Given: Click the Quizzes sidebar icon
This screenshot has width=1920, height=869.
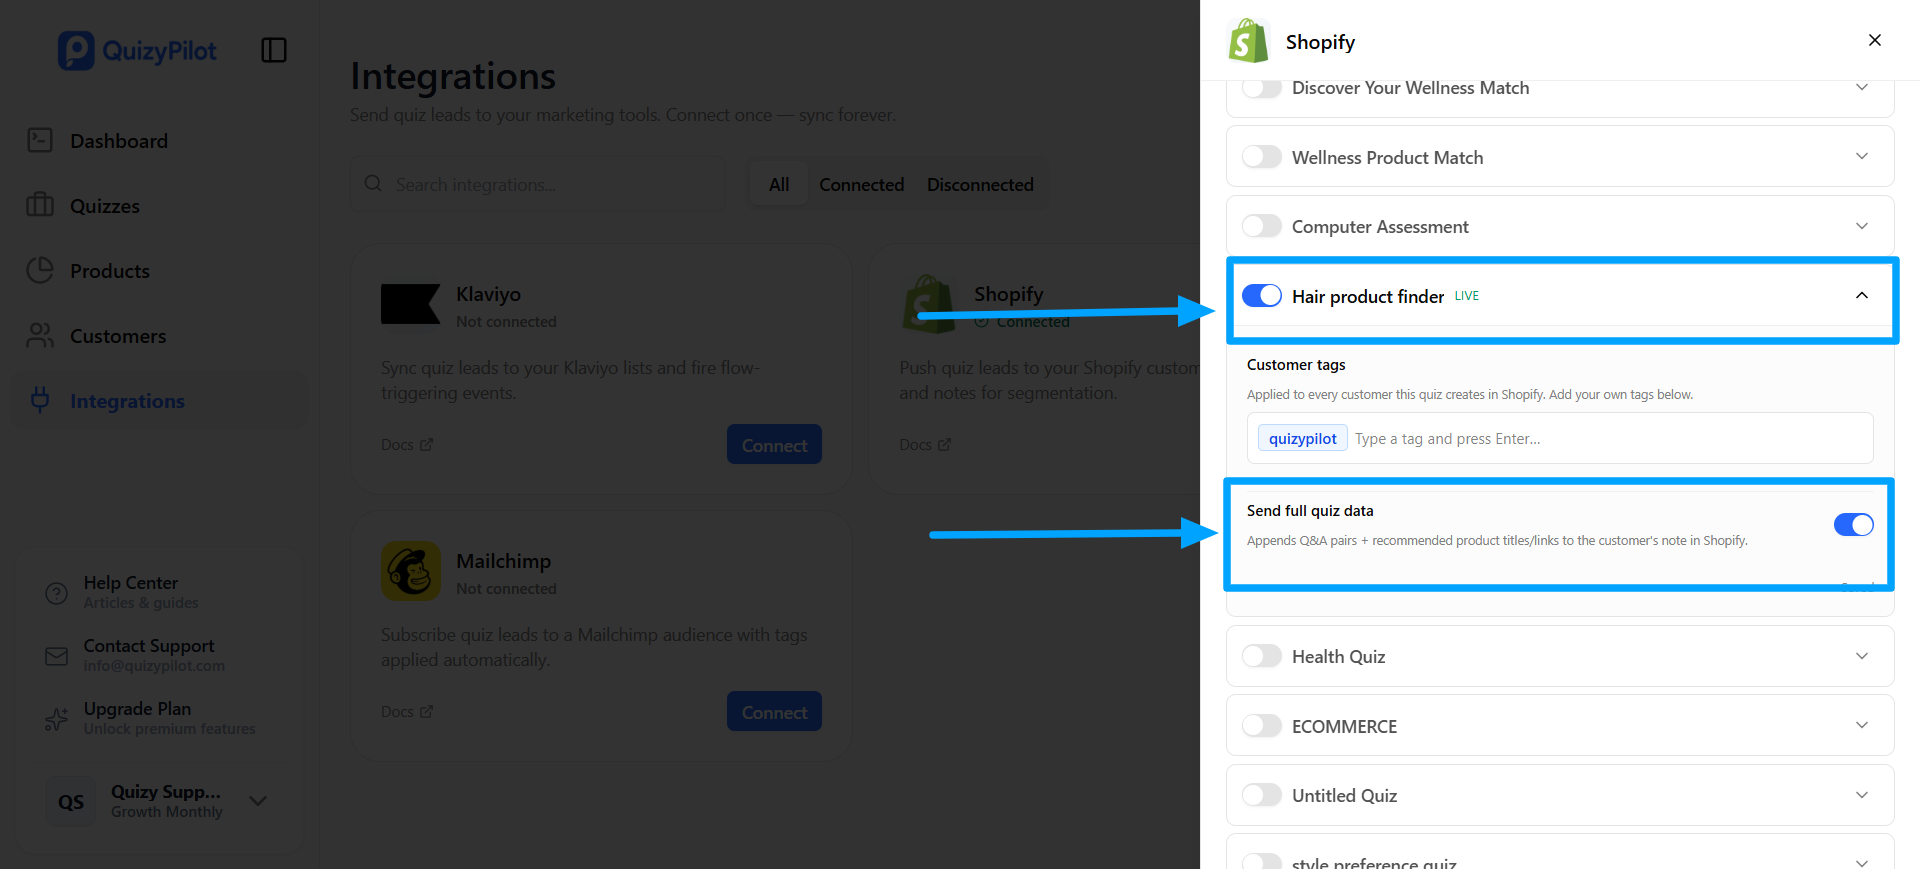Looking at the screenshot, I should (40, 206).
